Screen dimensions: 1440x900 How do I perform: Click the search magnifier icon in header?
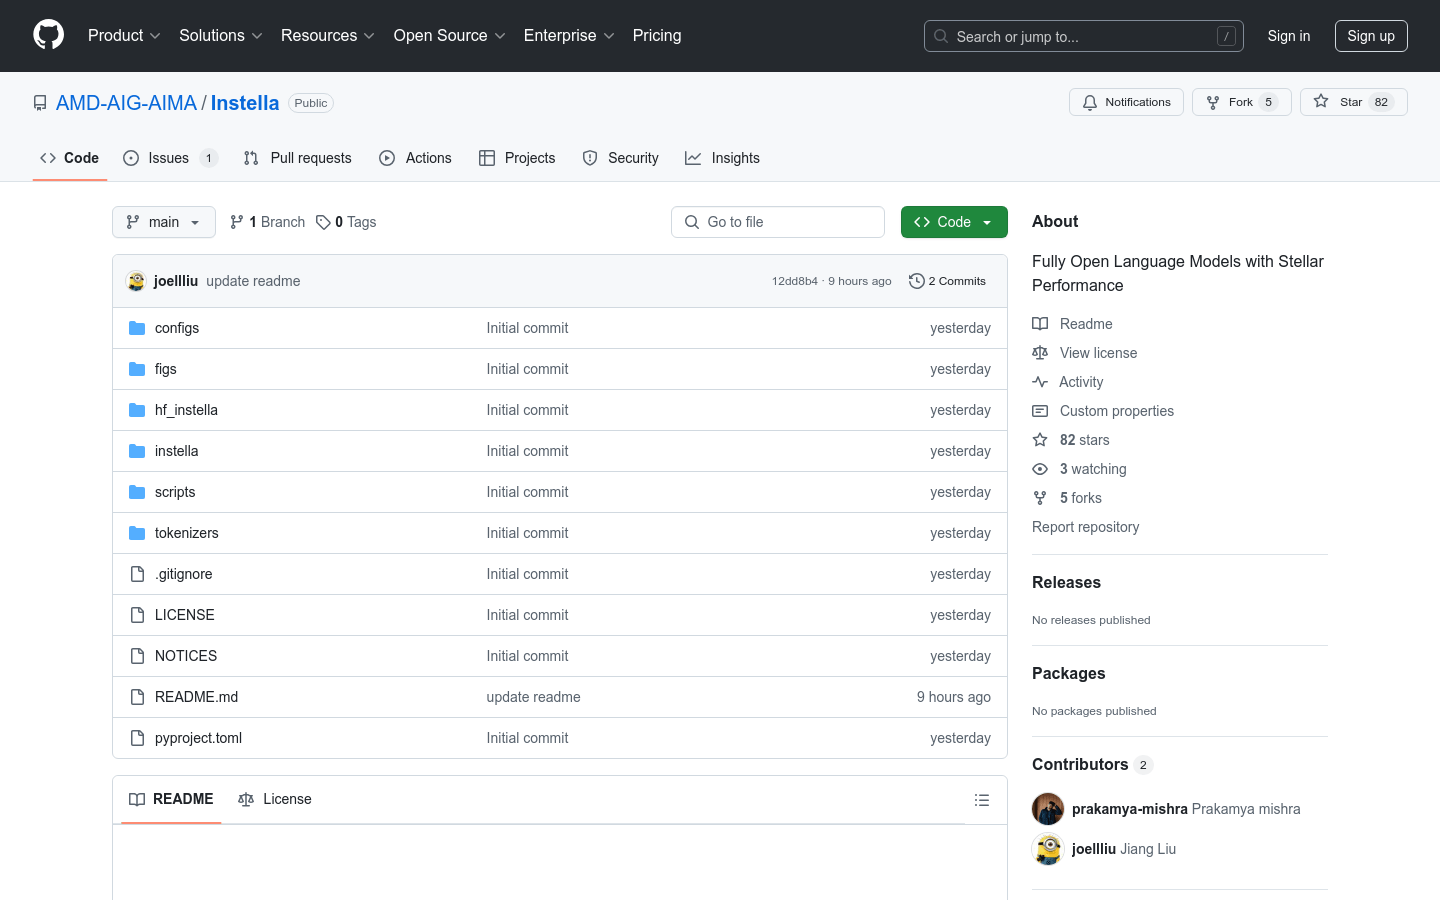[x=941, y=36]
